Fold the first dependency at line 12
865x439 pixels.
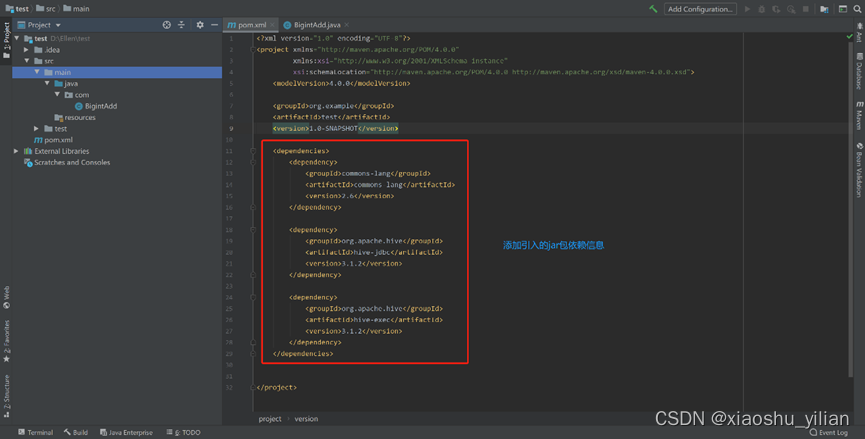(253, 162)
